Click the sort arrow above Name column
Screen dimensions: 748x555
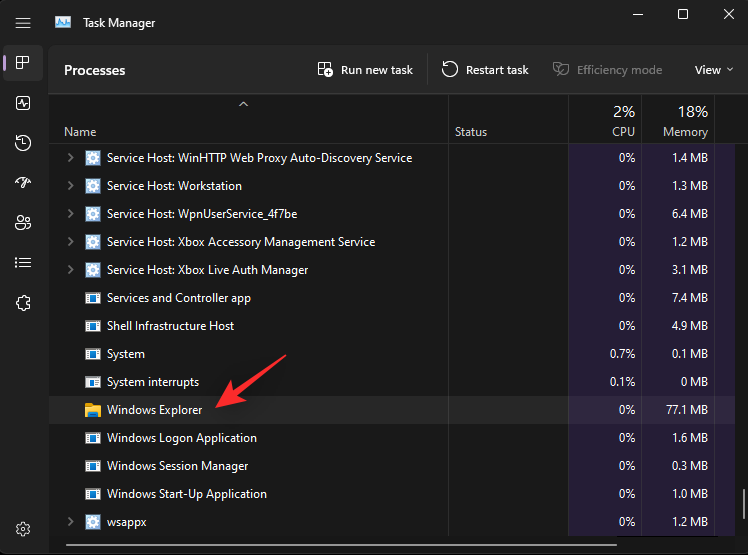(243, 104)
